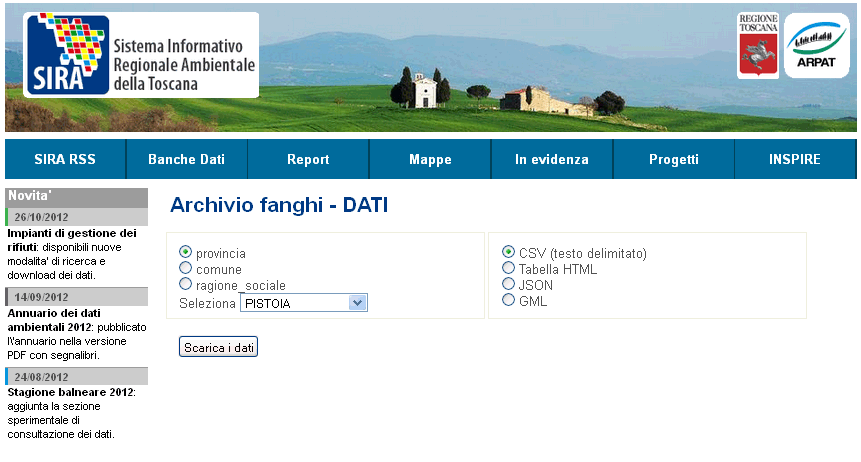Choose Tabella HTML output format
The width and height of the screenshot is (861, 462).
[x=508, y=268]
